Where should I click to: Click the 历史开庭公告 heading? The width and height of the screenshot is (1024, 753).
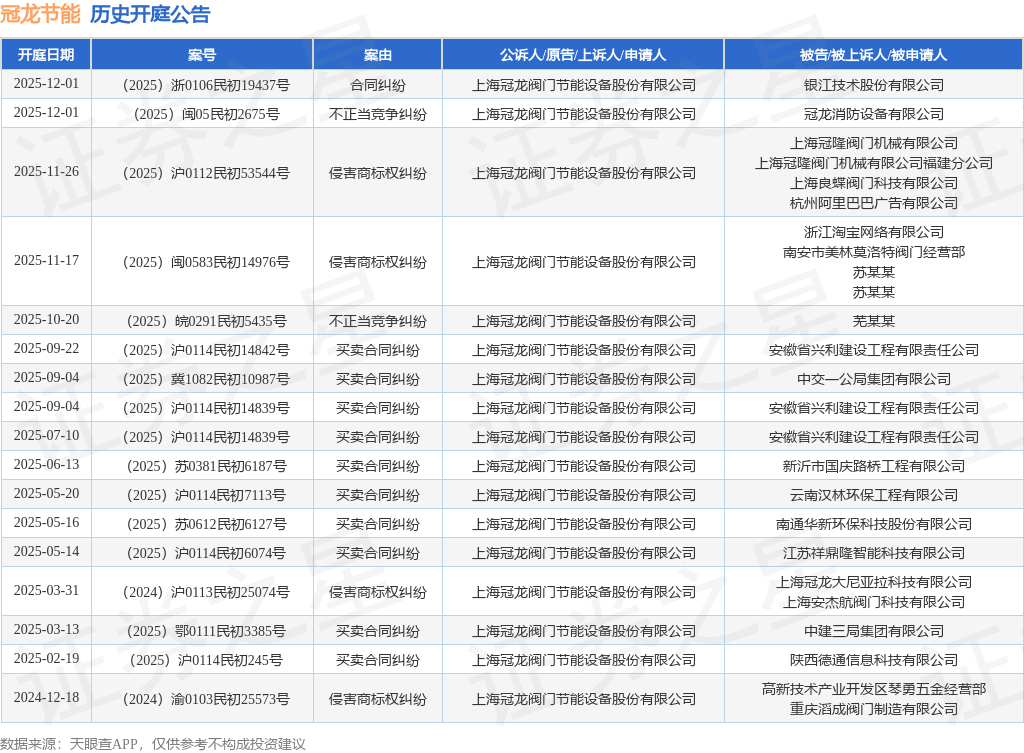(150, 14)
